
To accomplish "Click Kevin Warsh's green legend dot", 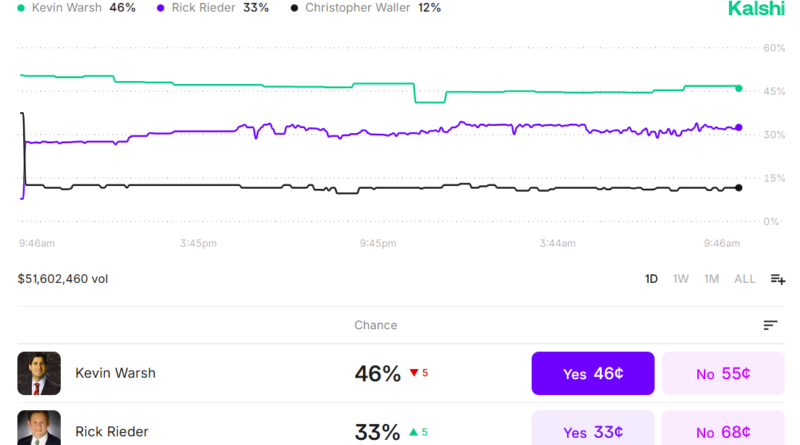I will 21,8.
